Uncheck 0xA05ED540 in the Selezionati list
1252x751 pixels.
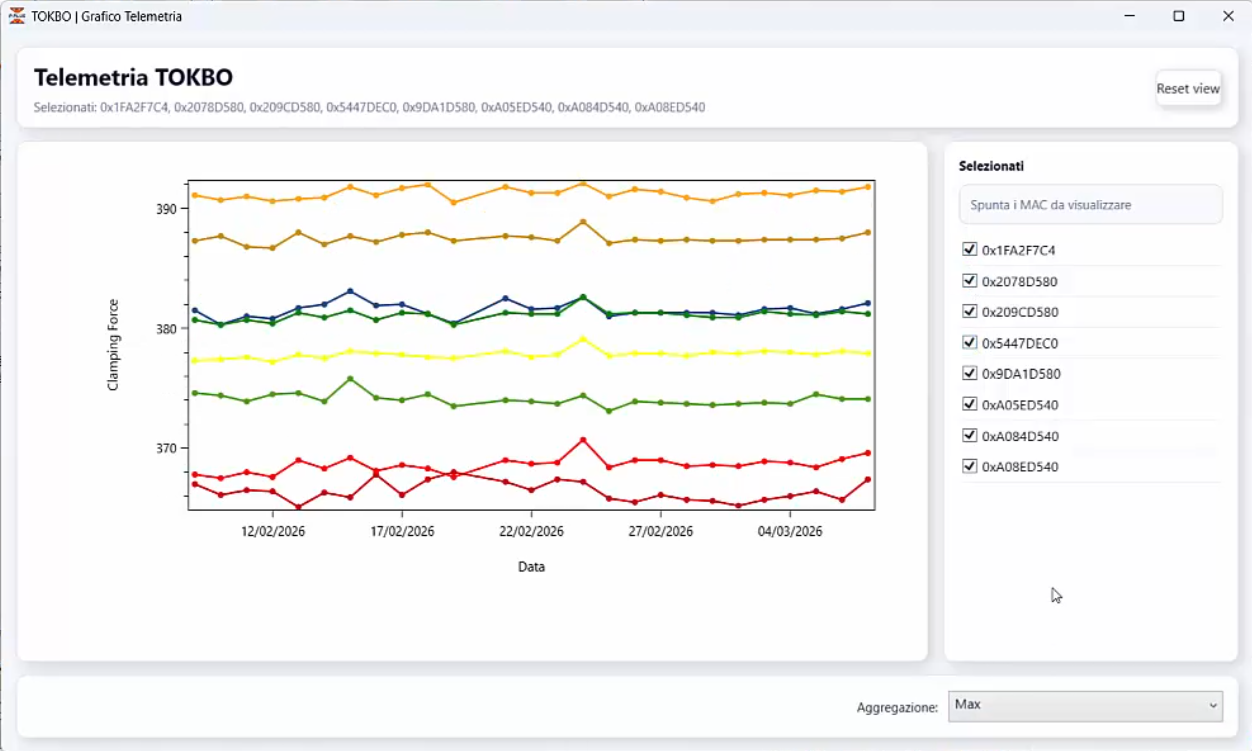969,405
